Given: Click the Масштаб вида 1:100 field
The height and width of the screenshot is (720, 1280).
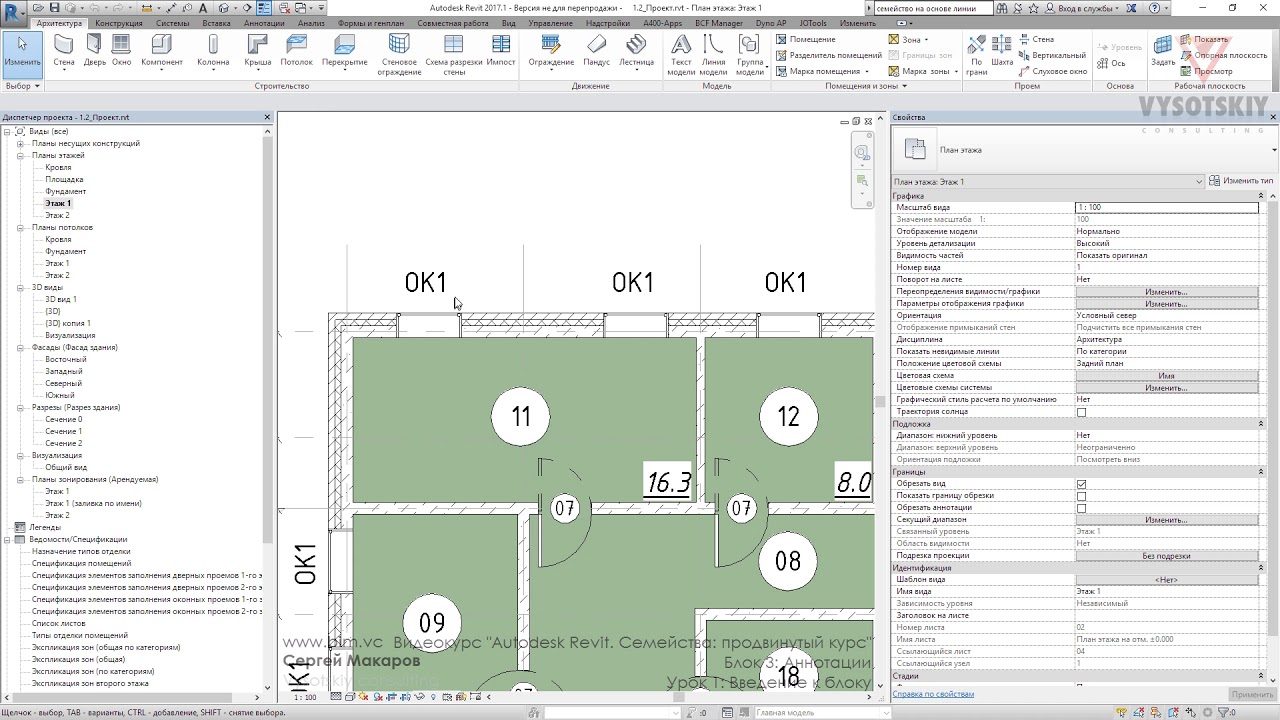Looking at the screenshot, I should (1166, 207).
